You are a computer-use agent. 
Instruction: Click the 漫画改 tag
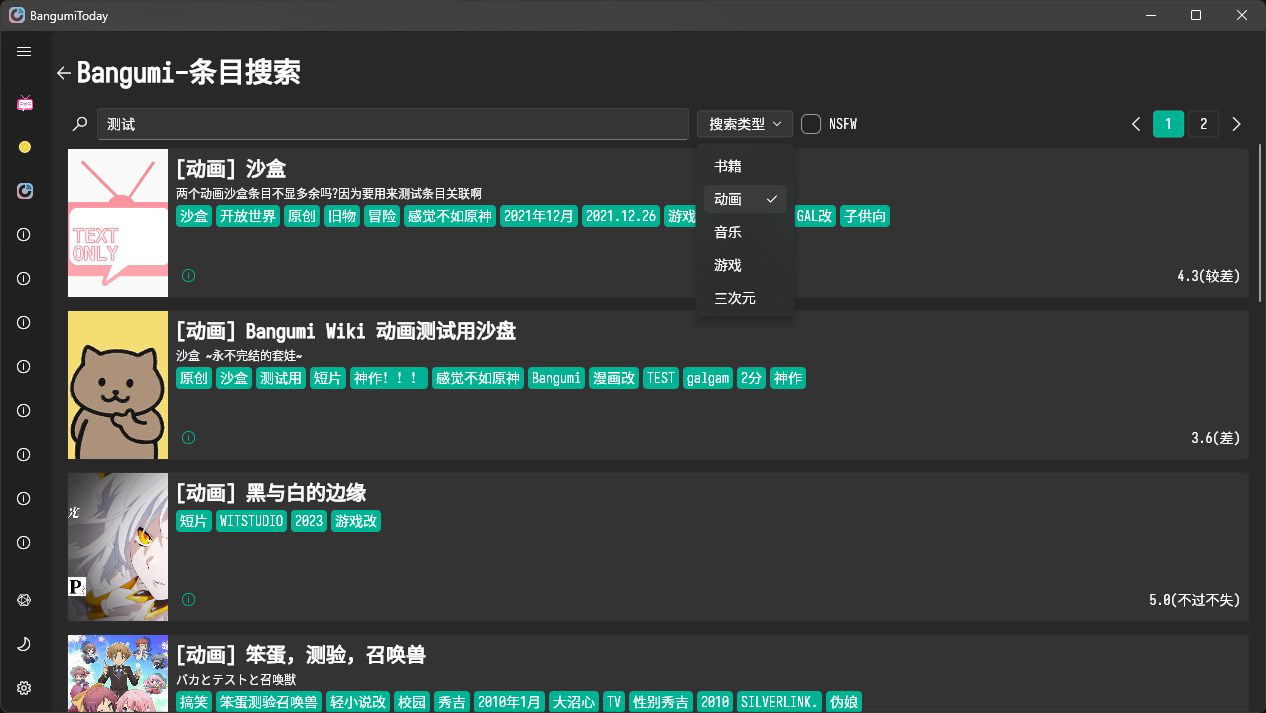pyautogui.click(x=614, y=378)
